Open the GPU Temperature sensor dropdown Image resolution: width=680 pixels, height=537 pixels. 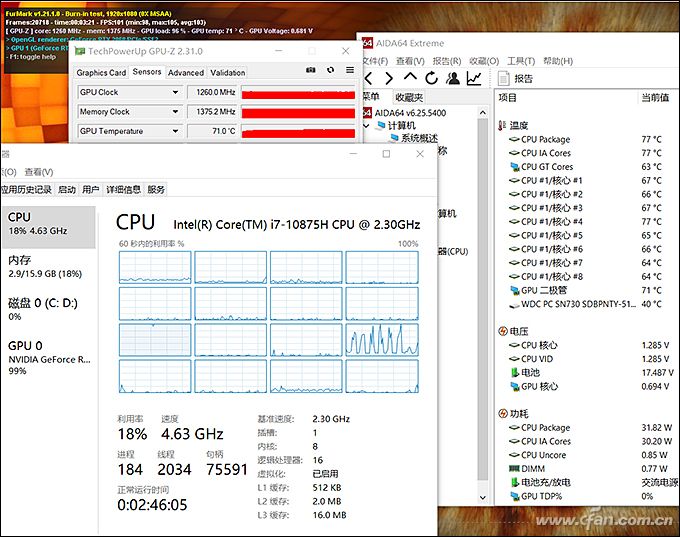click(175, 131)
